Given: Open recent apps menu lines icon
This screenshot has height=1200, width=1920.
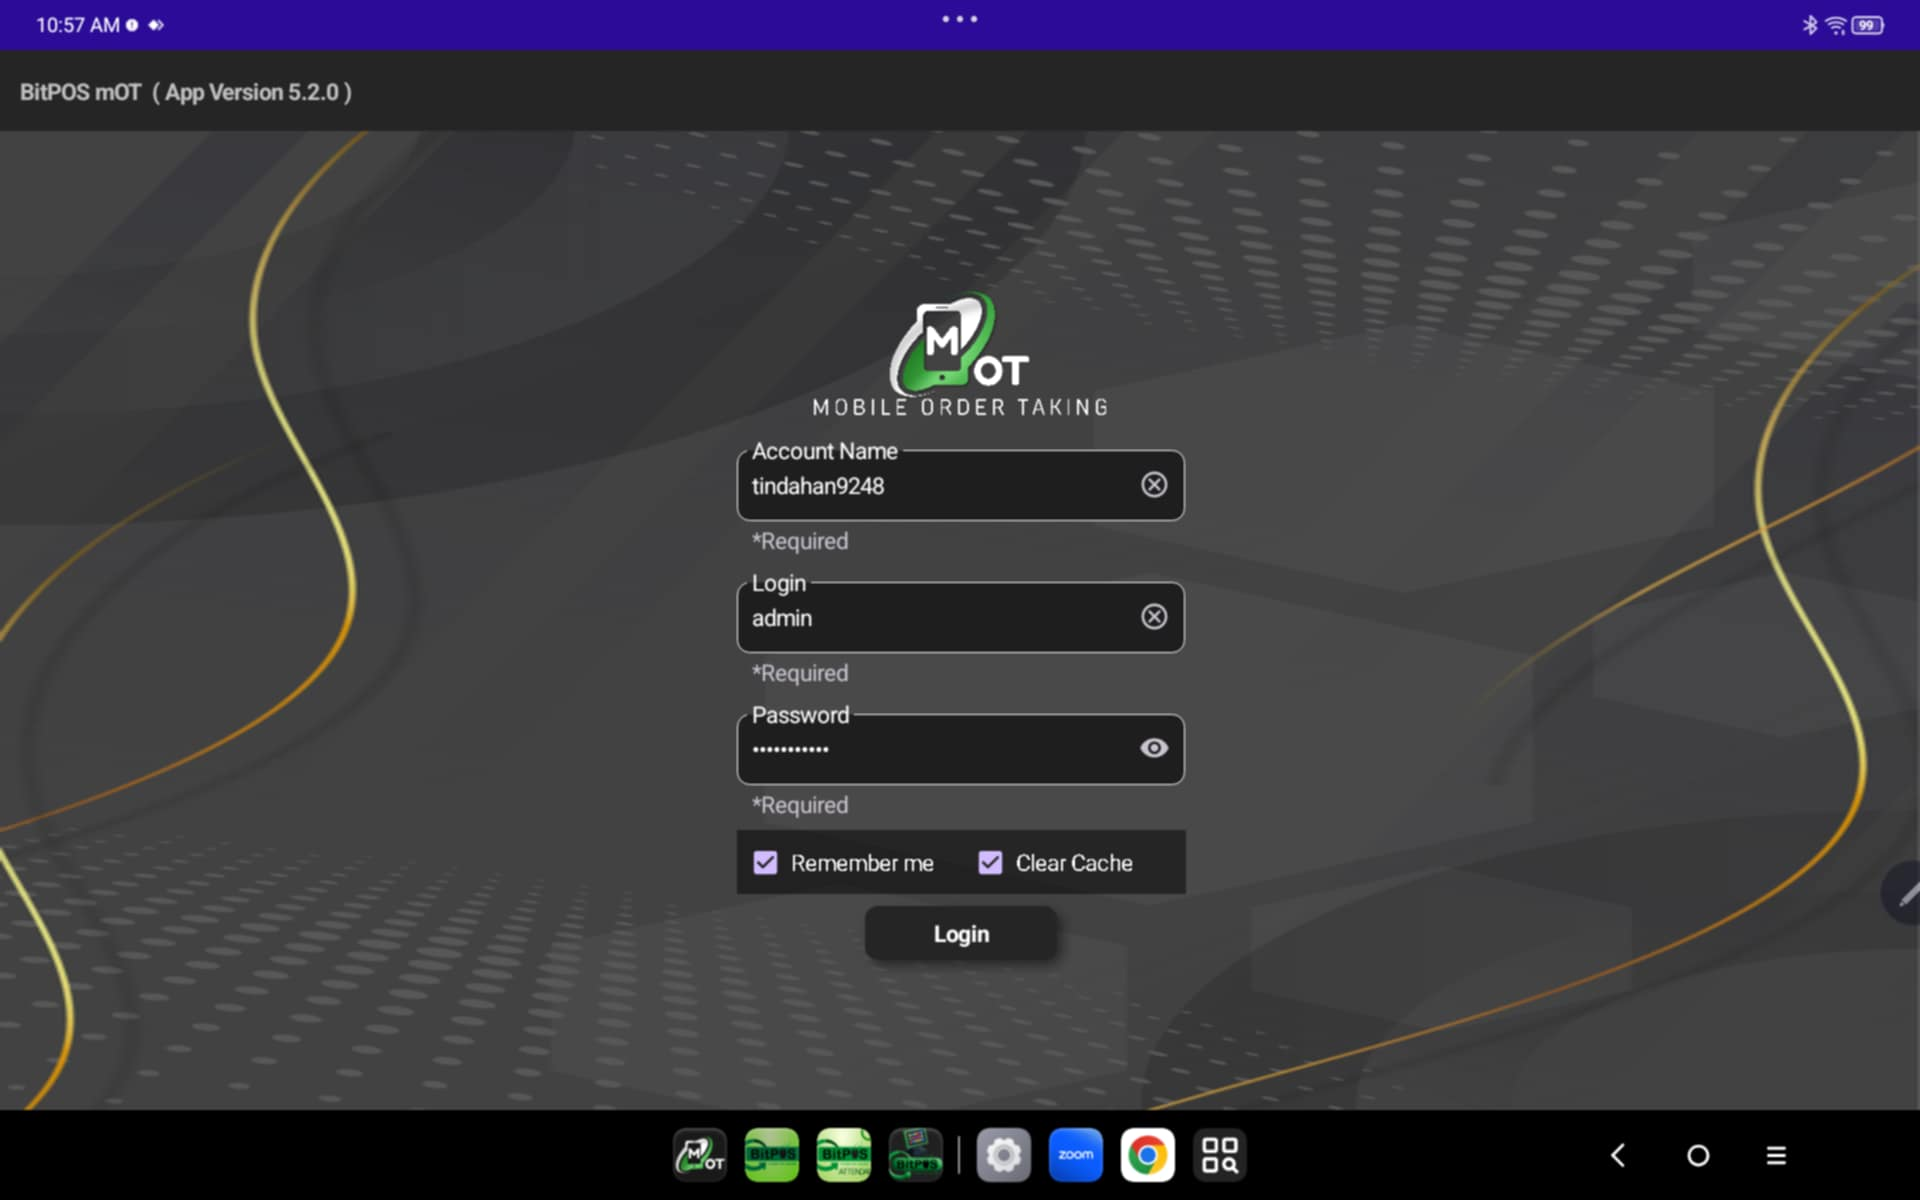Looking at the screenshot, I should tap(1776, 1156).
